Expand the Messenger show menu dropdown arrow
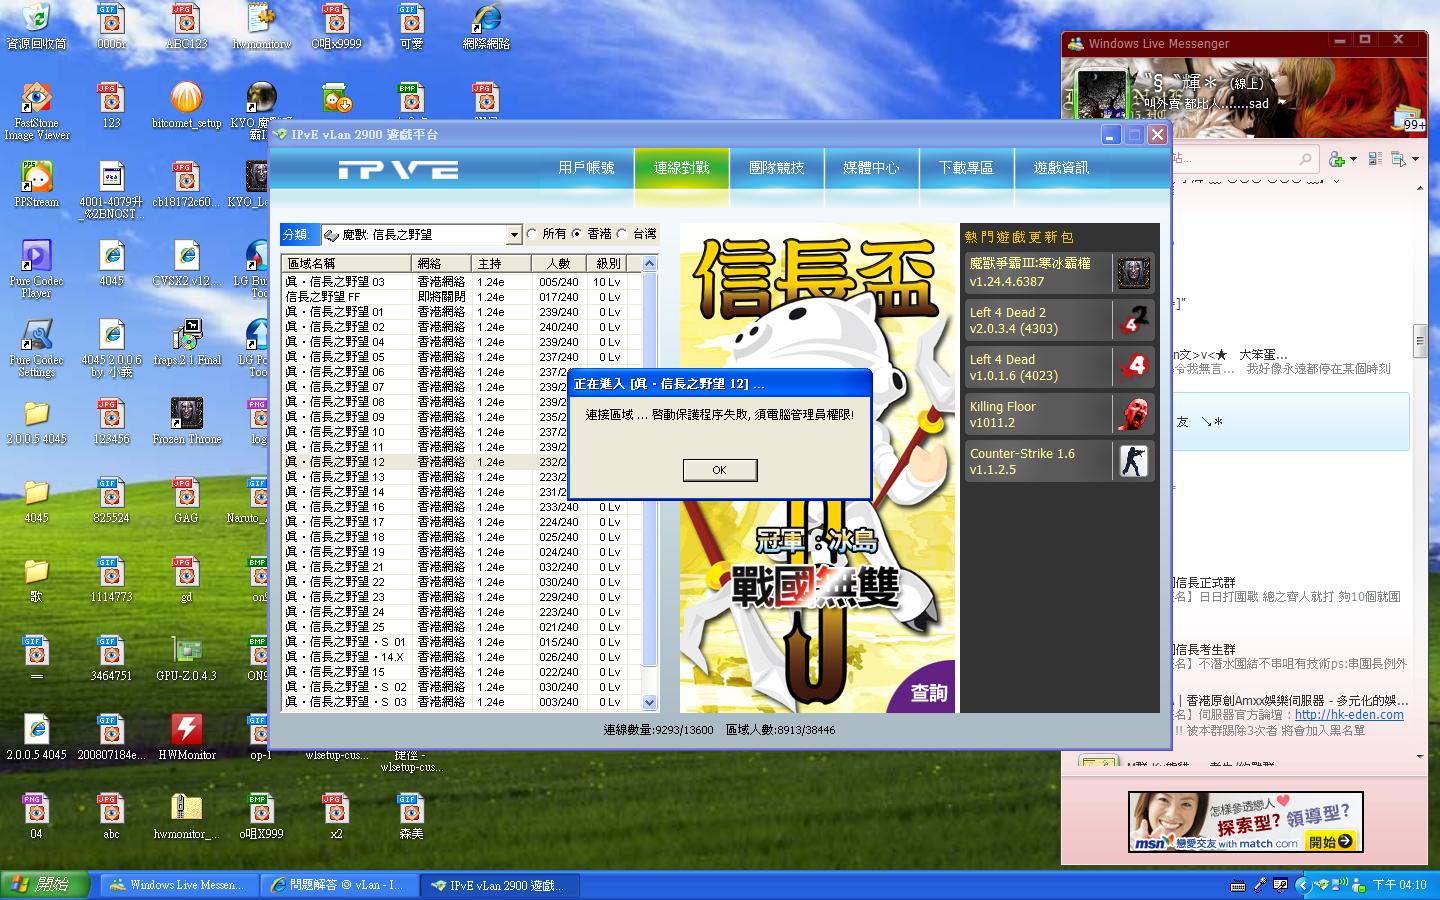This screenshot has height=900, width=1440. [x=1416, y=159]
